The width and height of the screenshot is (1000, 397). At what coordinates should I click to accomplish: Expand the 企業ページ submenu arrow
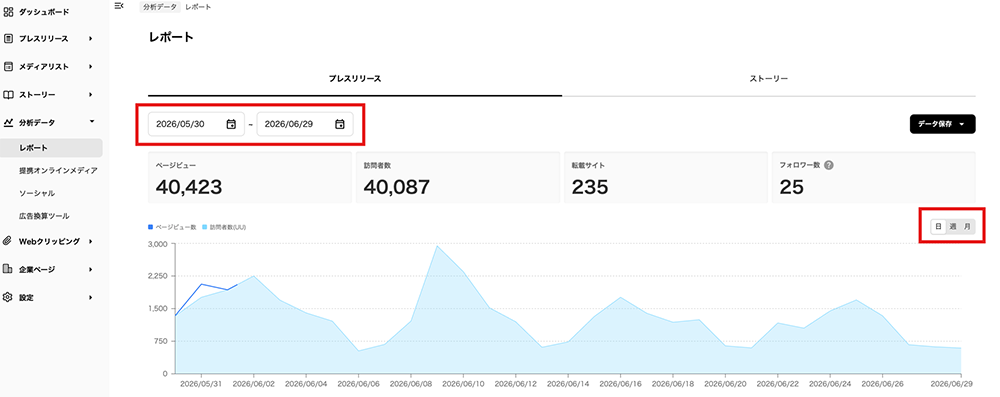click(91, 269)
